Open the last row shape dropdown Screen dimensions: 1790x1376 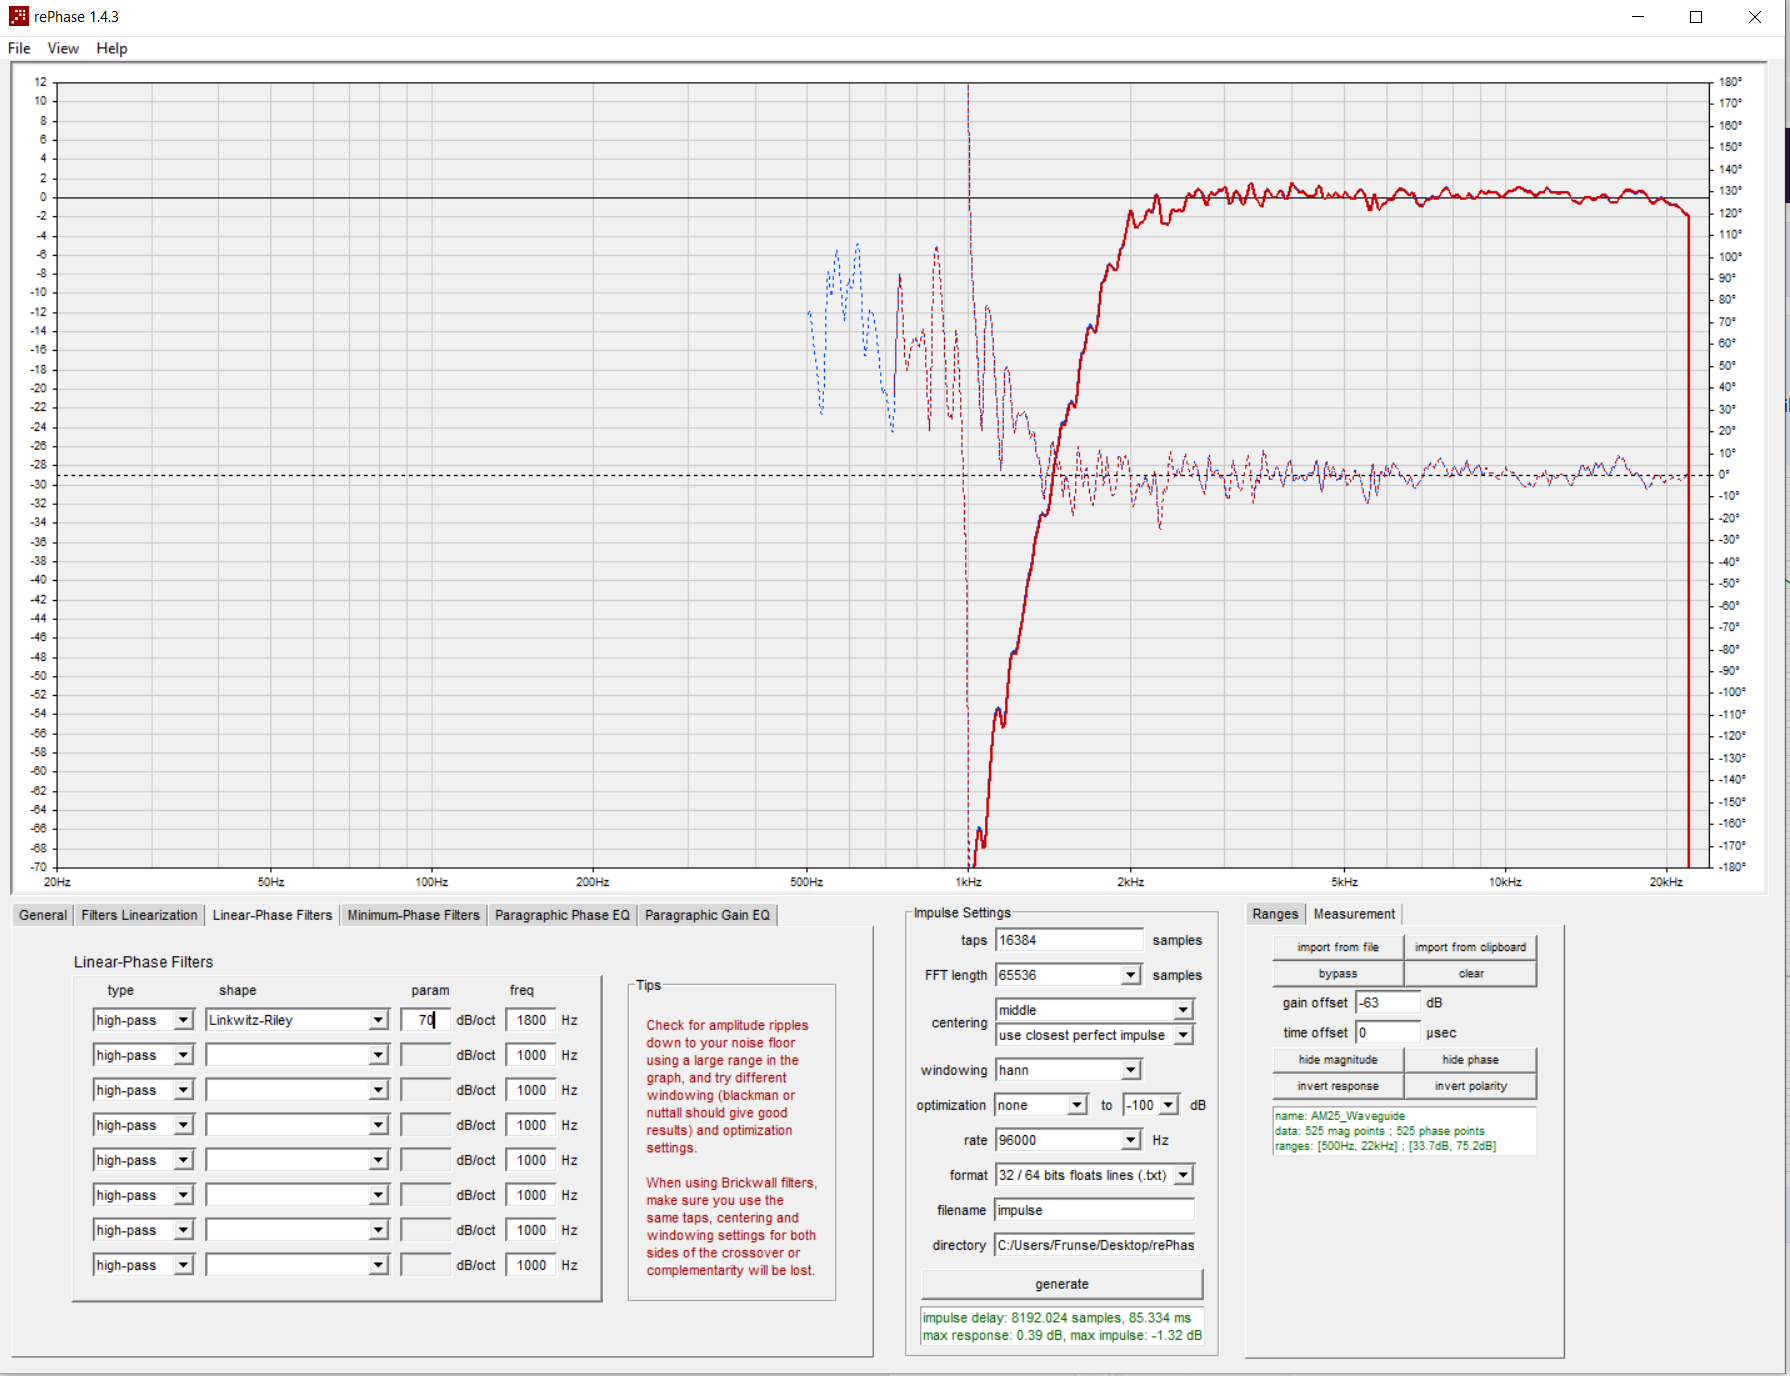pyautogui.click(x=377, y=1265)
